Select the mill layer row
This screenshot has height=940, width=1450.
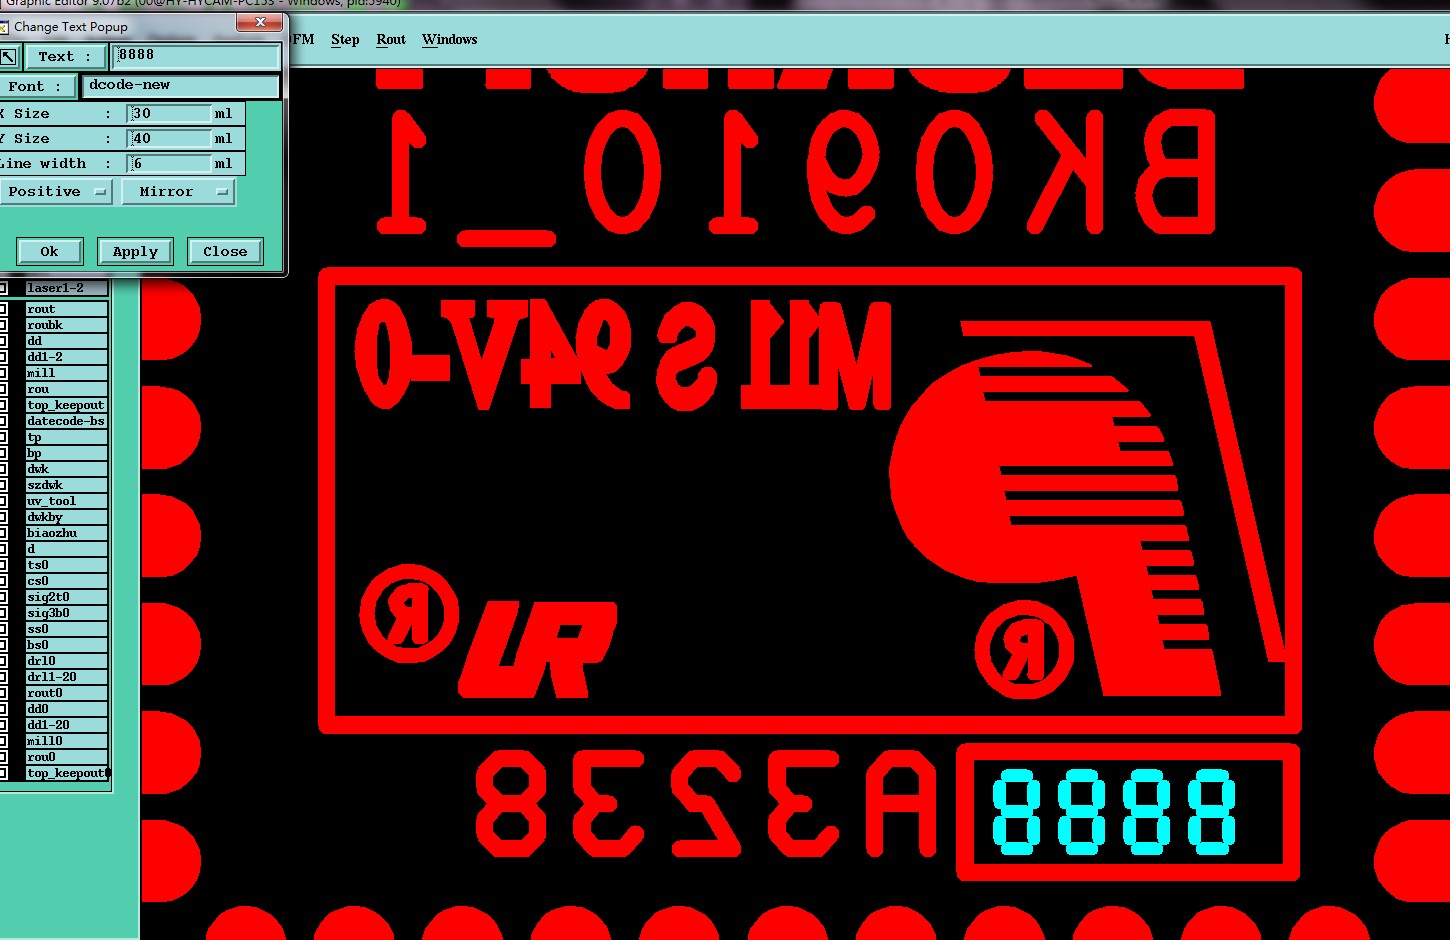66,373
